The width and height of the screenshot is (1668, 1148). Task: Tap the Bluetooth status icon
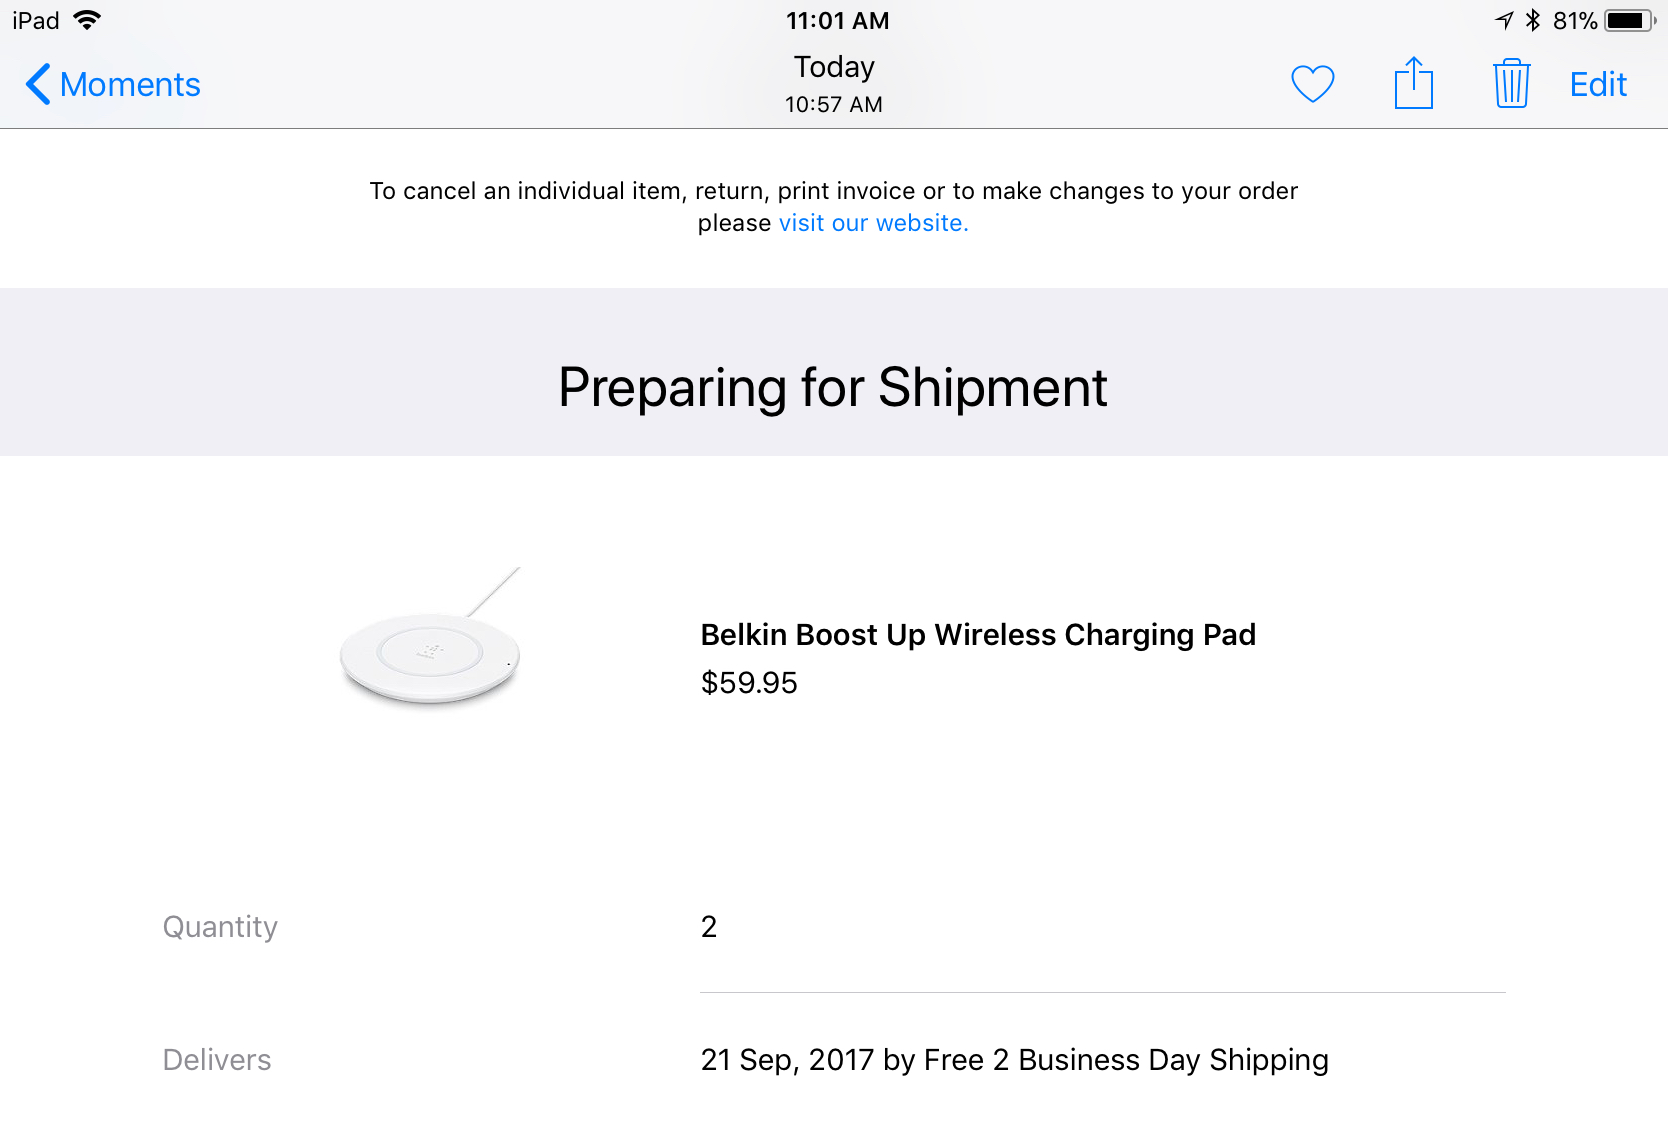click(x=1533, y=20)
